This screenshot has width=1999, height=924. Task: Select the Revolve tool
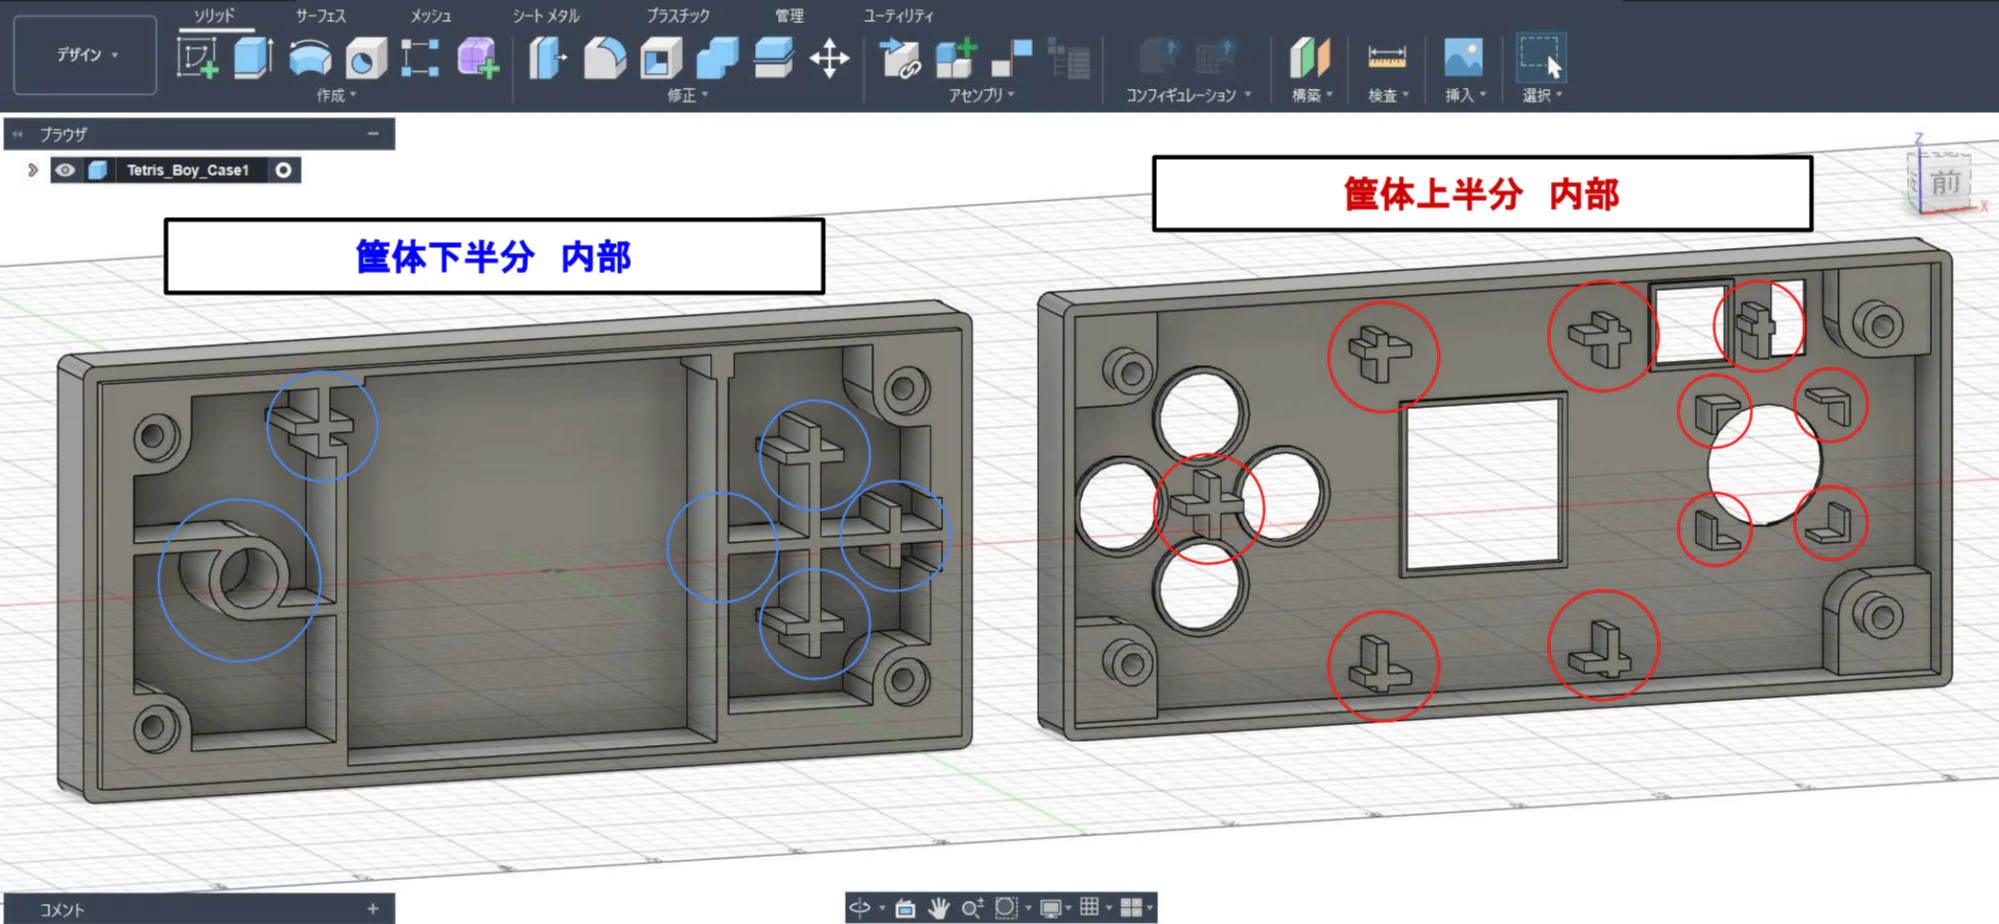pos(310,58)
